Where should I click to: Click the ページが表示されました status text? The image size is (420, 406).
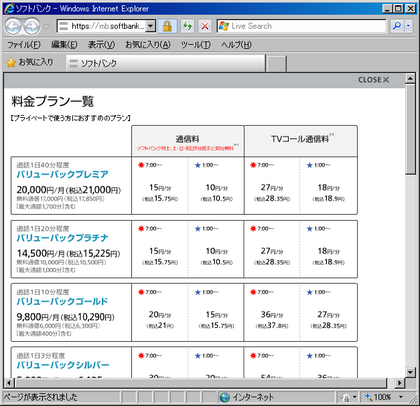[40, 397]
